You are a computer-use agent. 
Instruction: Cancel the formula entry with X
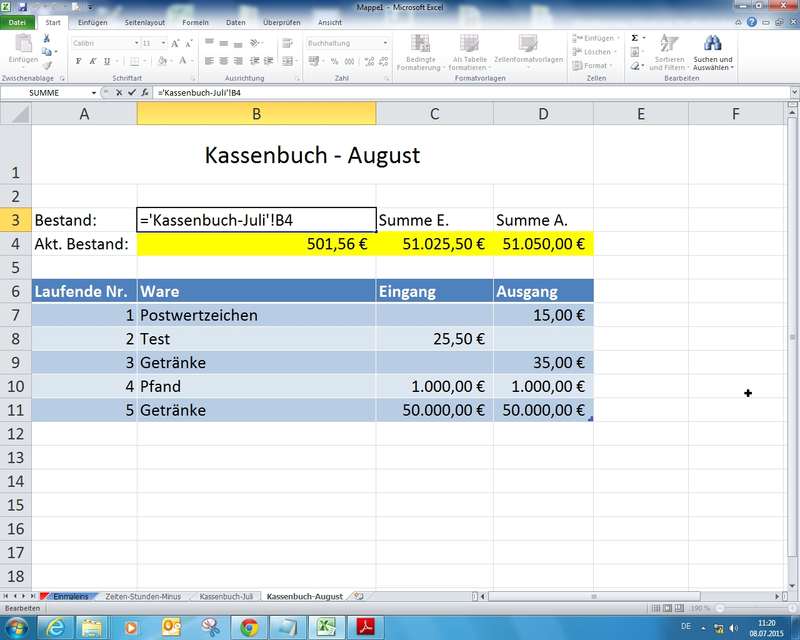click(119, 92)
